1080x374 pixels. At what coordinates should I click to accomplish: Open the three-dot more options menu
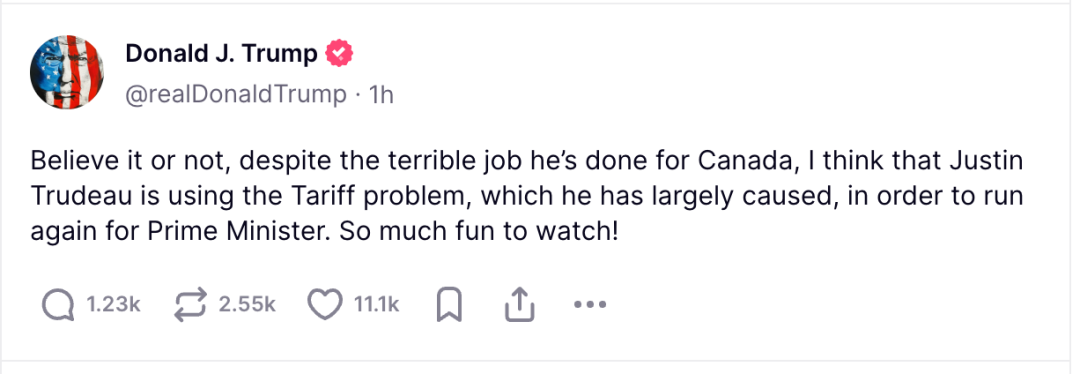tap(590, 304)
